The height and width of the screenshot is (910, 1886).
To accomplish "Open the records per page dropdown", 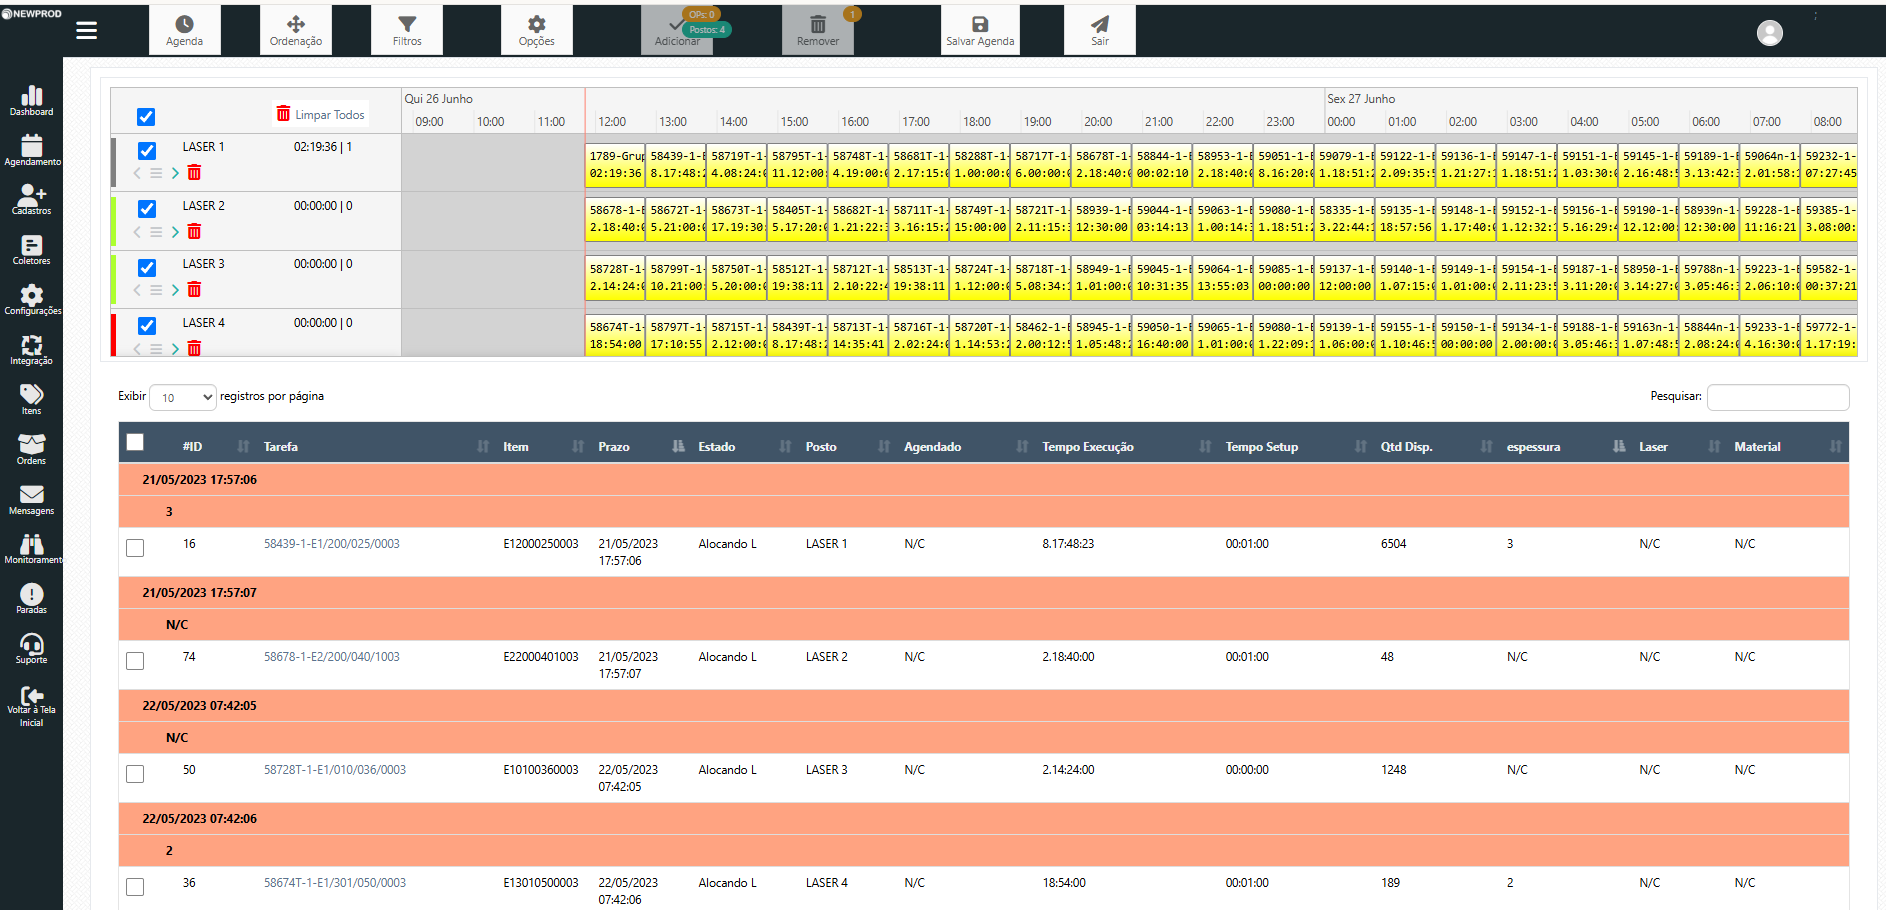I will tap(183, 397).
